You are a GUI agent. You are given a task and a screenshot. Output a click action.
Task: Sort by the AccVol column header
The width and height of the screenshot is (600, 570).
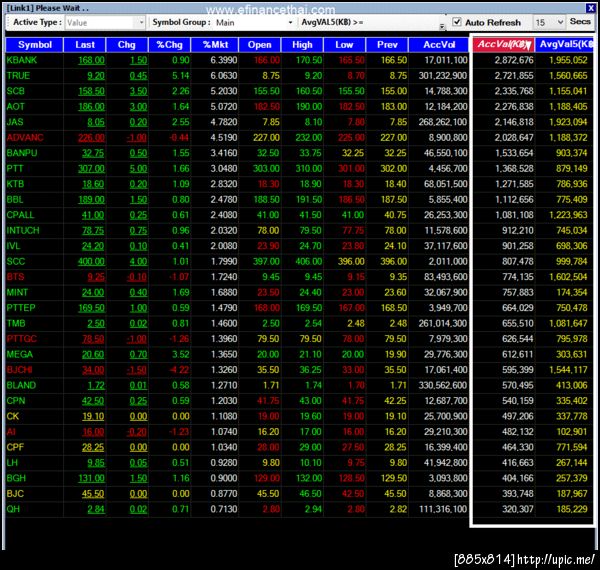(x=439, y=45)
